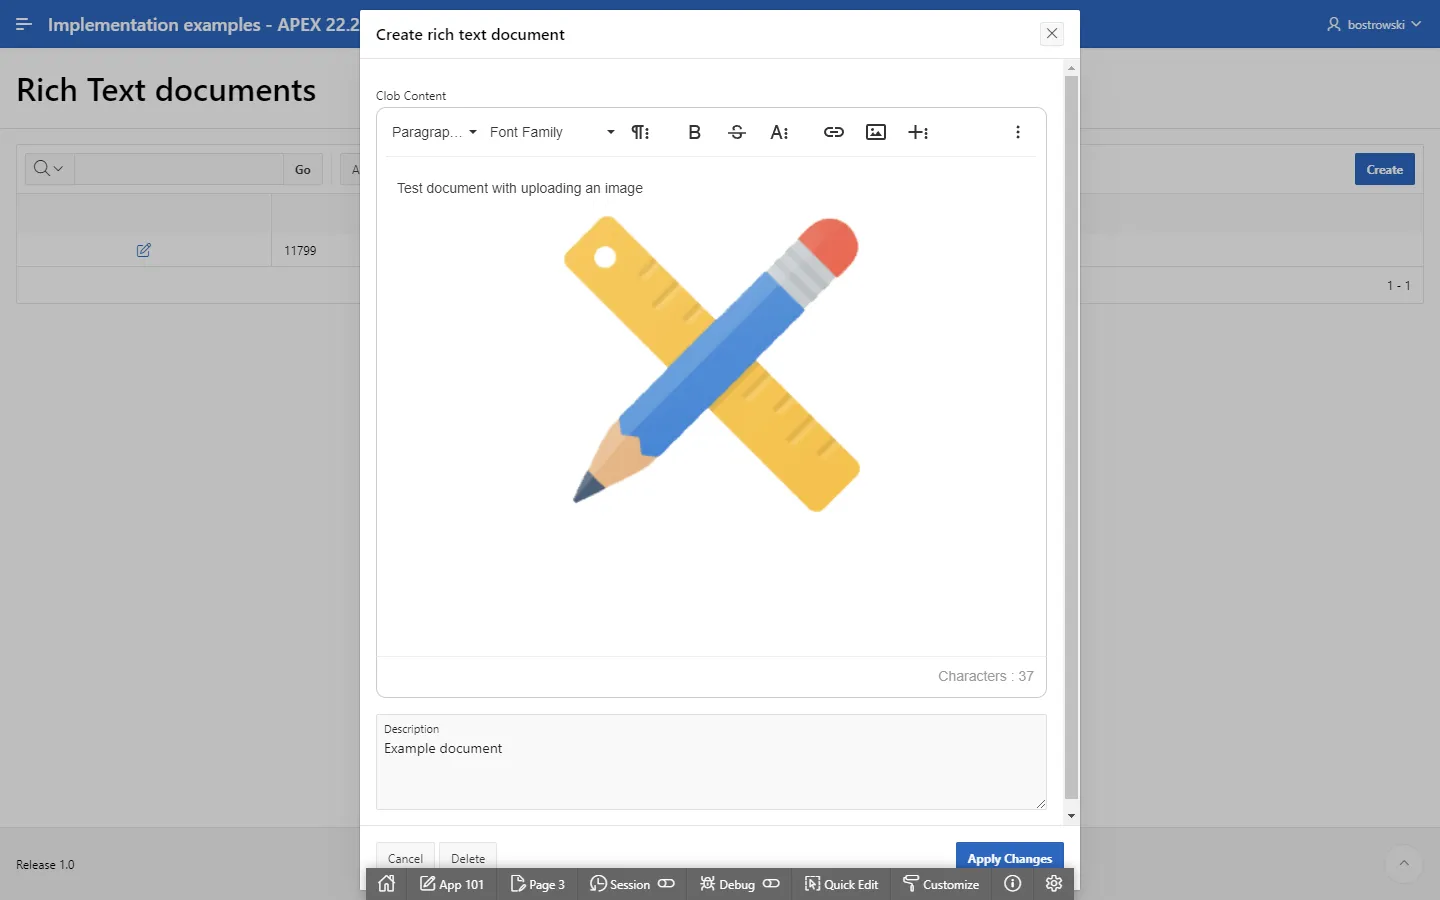Image resolution: width=1440 pixels, height=900 pixels.
Task: Open the insert more (plus) menu
Action: pyautogui.click(x=918, y=132)
